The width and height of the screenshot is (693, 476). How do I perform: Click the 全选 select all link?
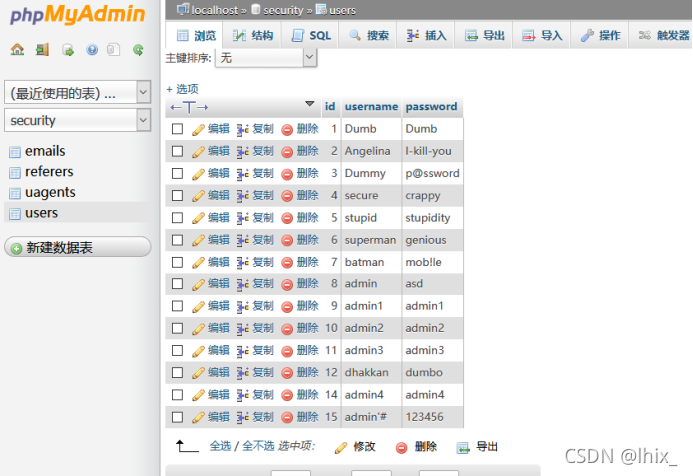point(220,446)
